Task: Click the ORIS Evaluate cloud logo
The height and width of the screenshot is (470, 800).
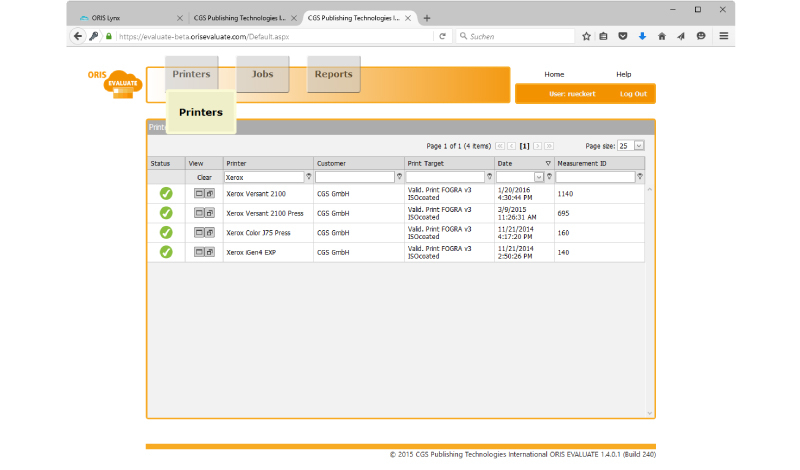Action: pos(115,84)
